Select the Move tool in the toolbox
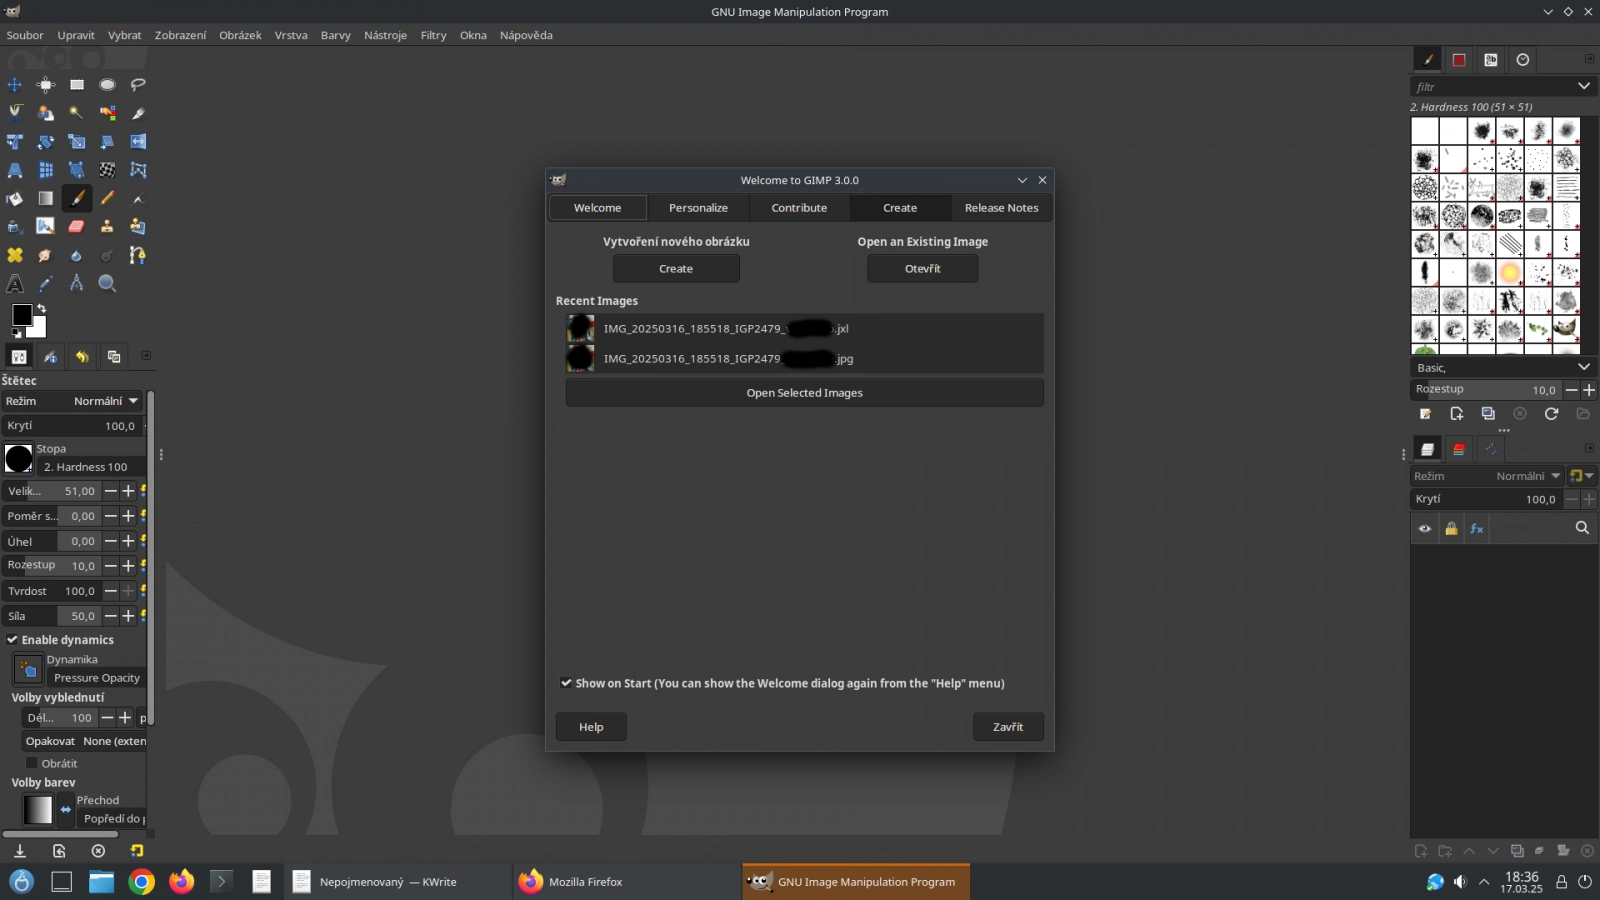Screen dimensions: 1600x900 [15, 85]
